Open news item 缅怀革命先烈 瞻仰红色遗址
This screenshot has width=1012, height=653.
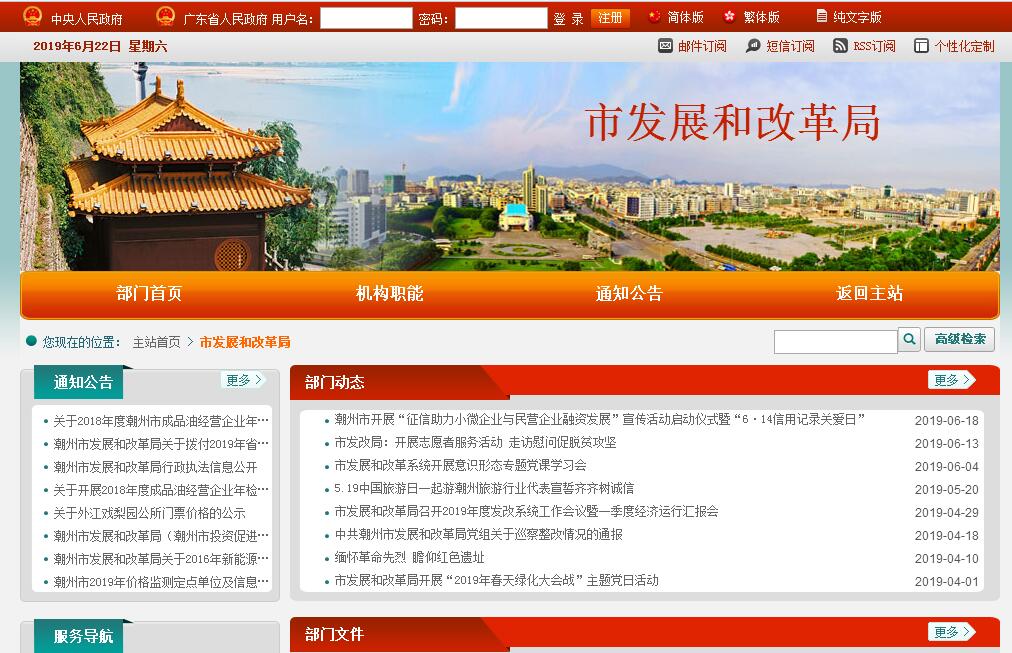pyautogui.click(x=410, y=558)
